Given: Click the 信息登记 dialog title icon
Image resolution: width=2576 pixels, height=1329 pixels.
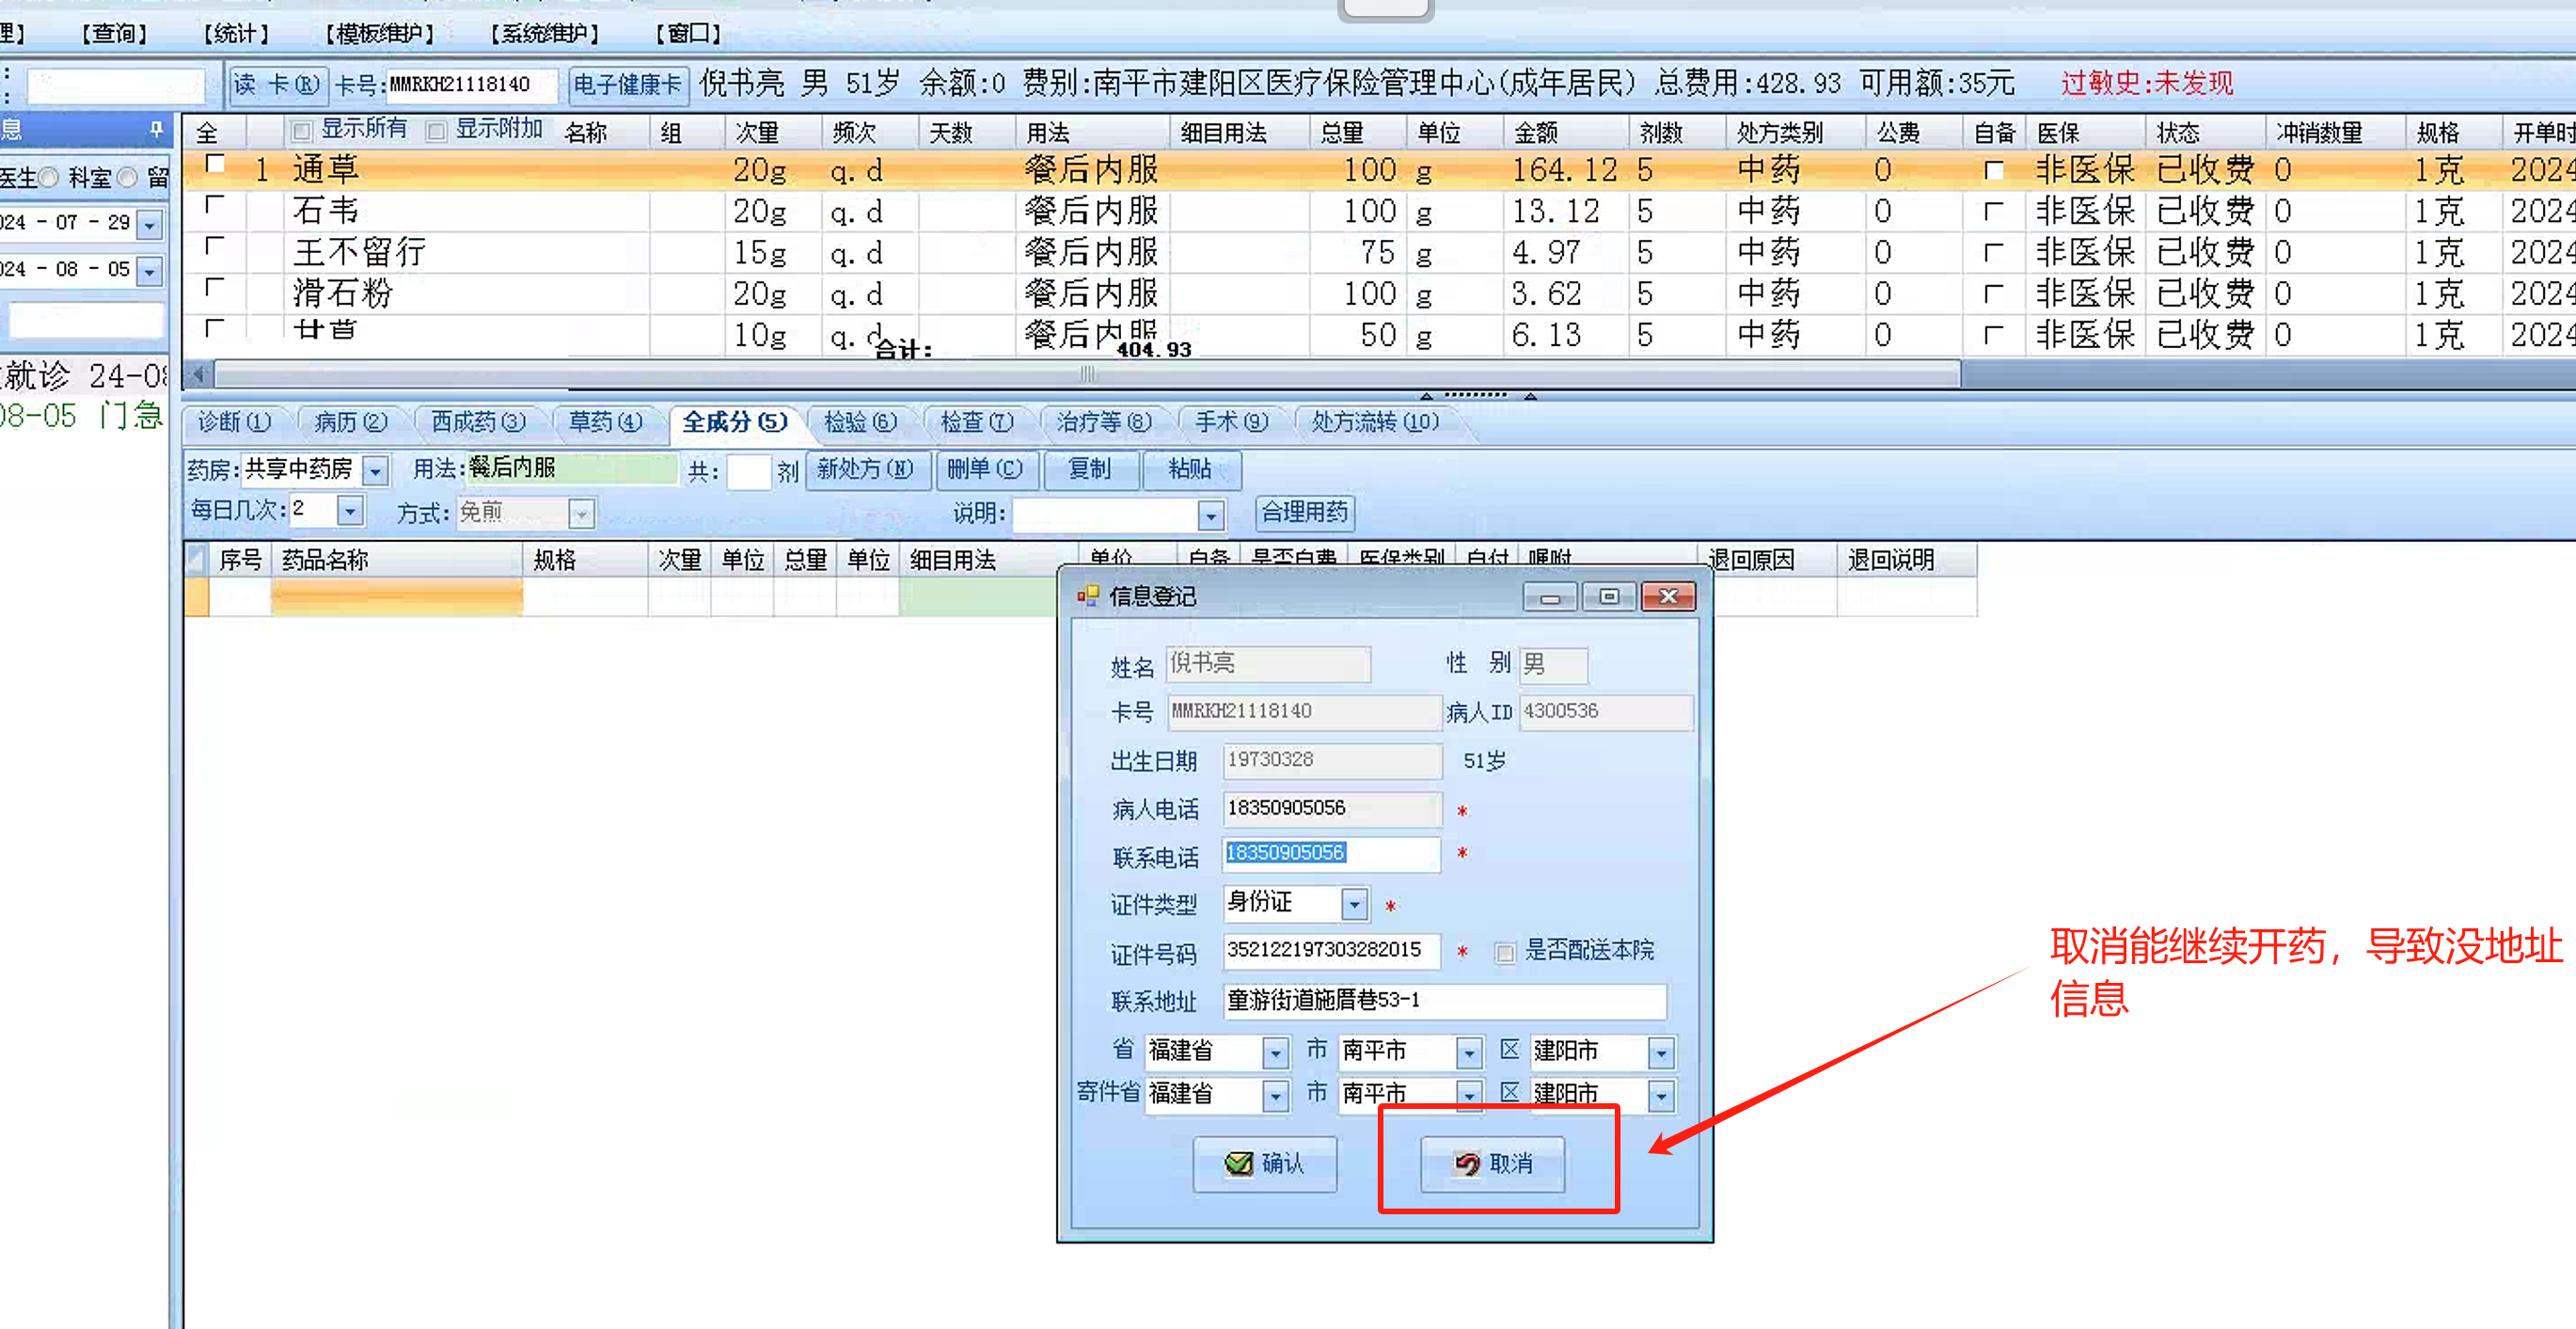Looking at the screenshot, I should 1087,596.
